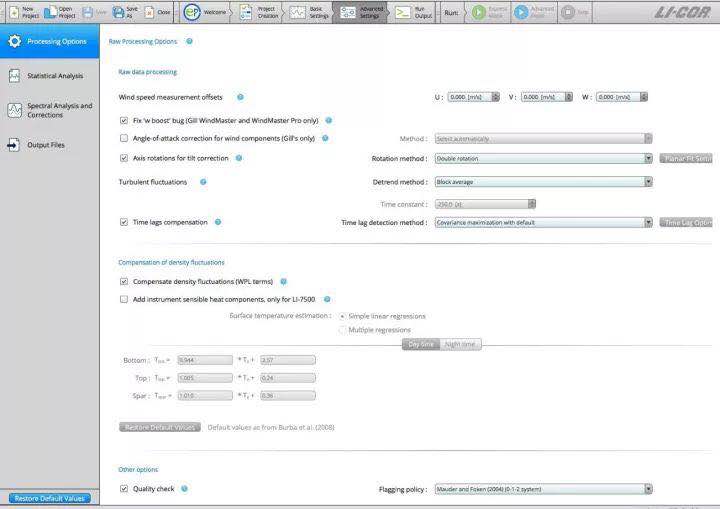720x509 pixels.
Task: Click Restore Default Values at bottom left
Action: [x=48, y=498]
